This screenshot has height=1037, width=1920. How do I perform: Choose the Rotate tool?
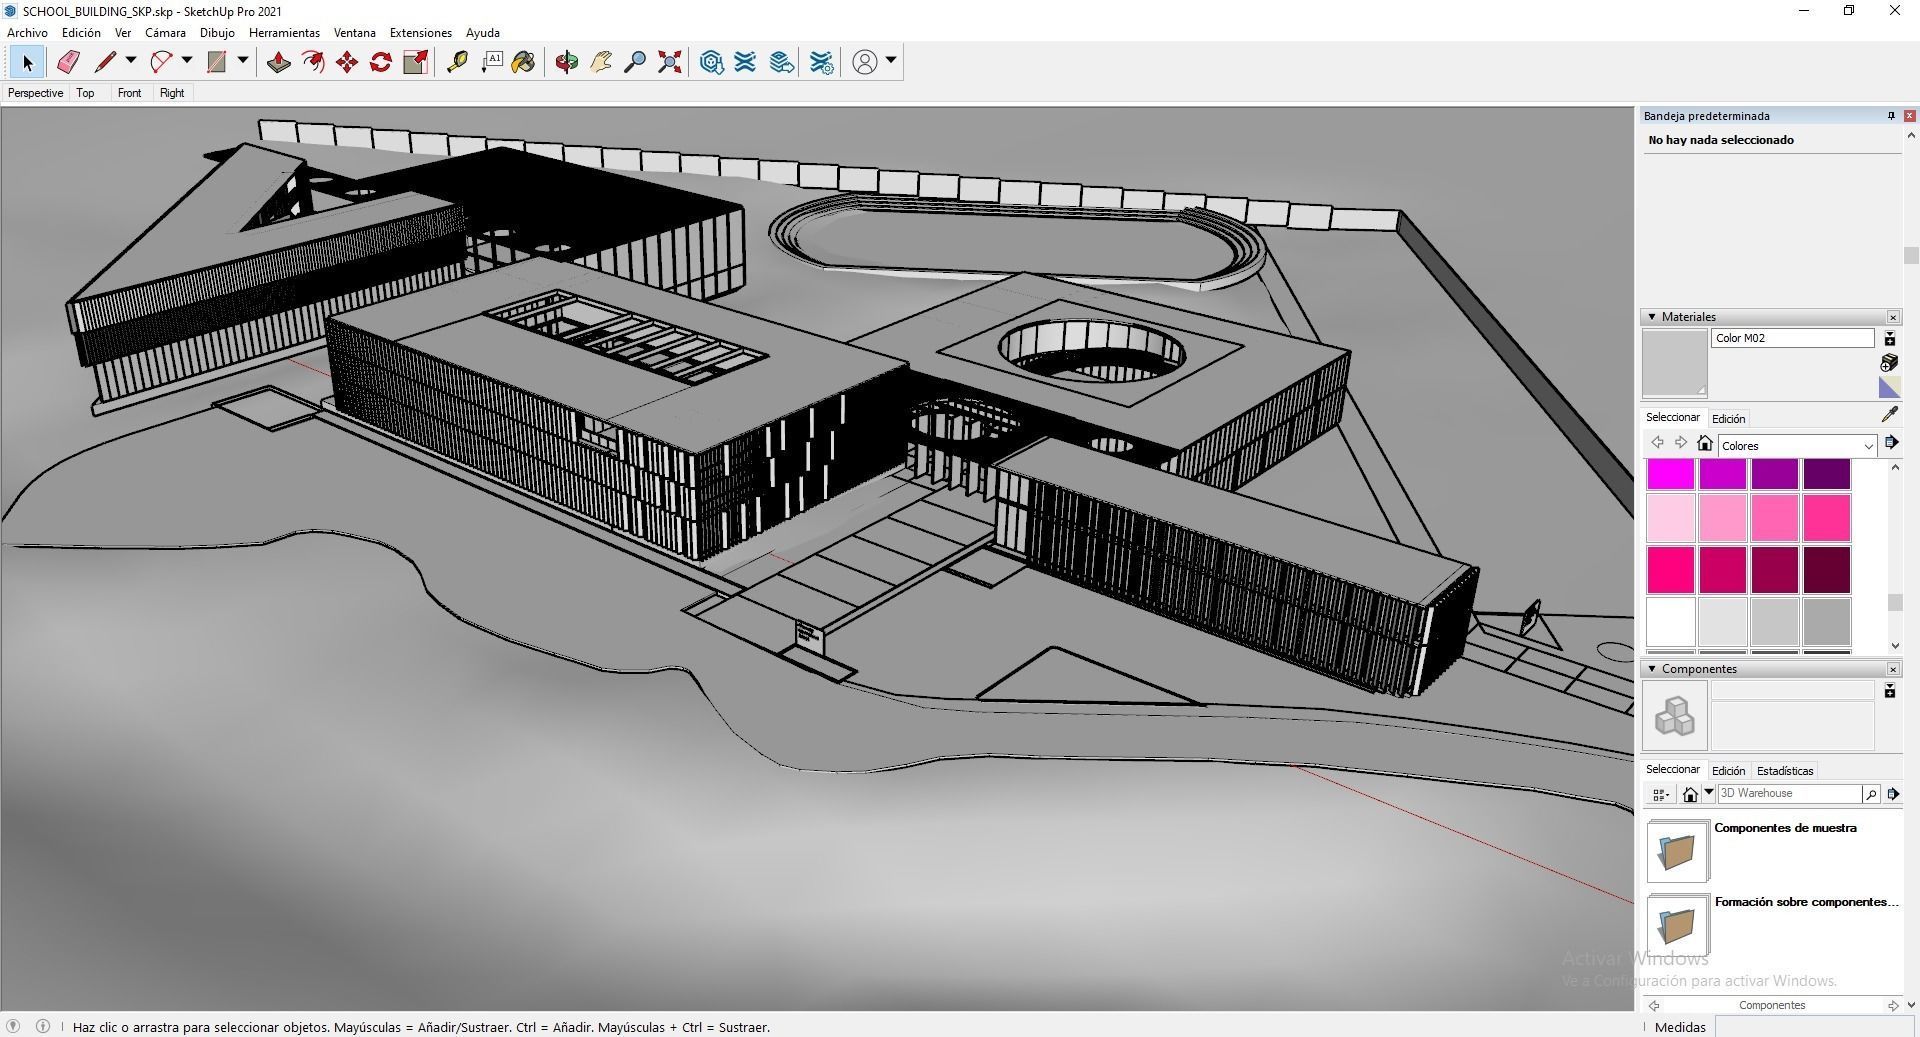[x=381, y=62]
